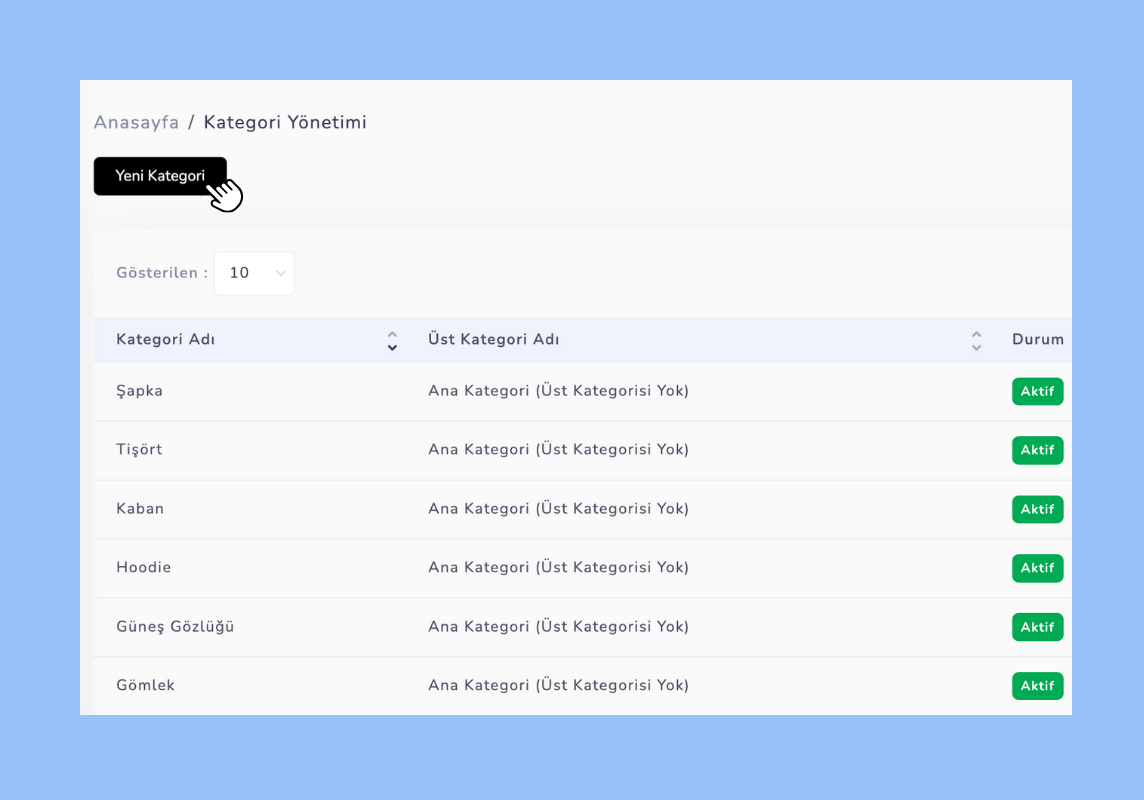Select the Güneş Gözlüğü category name
Image resolution: width=1144 pixels, height=800 pixels.
click(175, 627)
